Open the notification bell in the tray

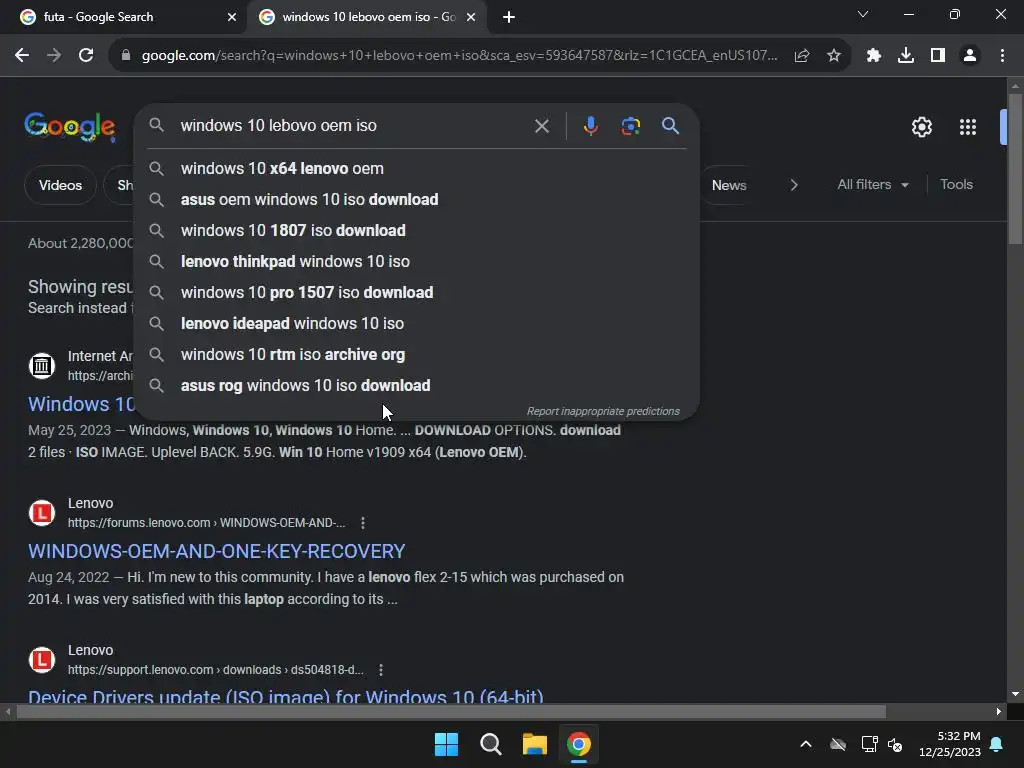(996, 744)
